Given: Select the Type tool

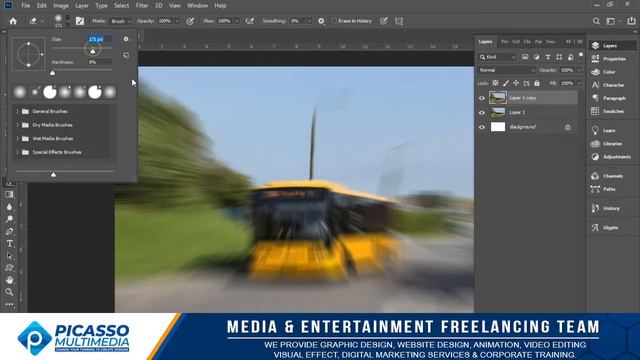Looking at the screenshot, I should (9, 244).
